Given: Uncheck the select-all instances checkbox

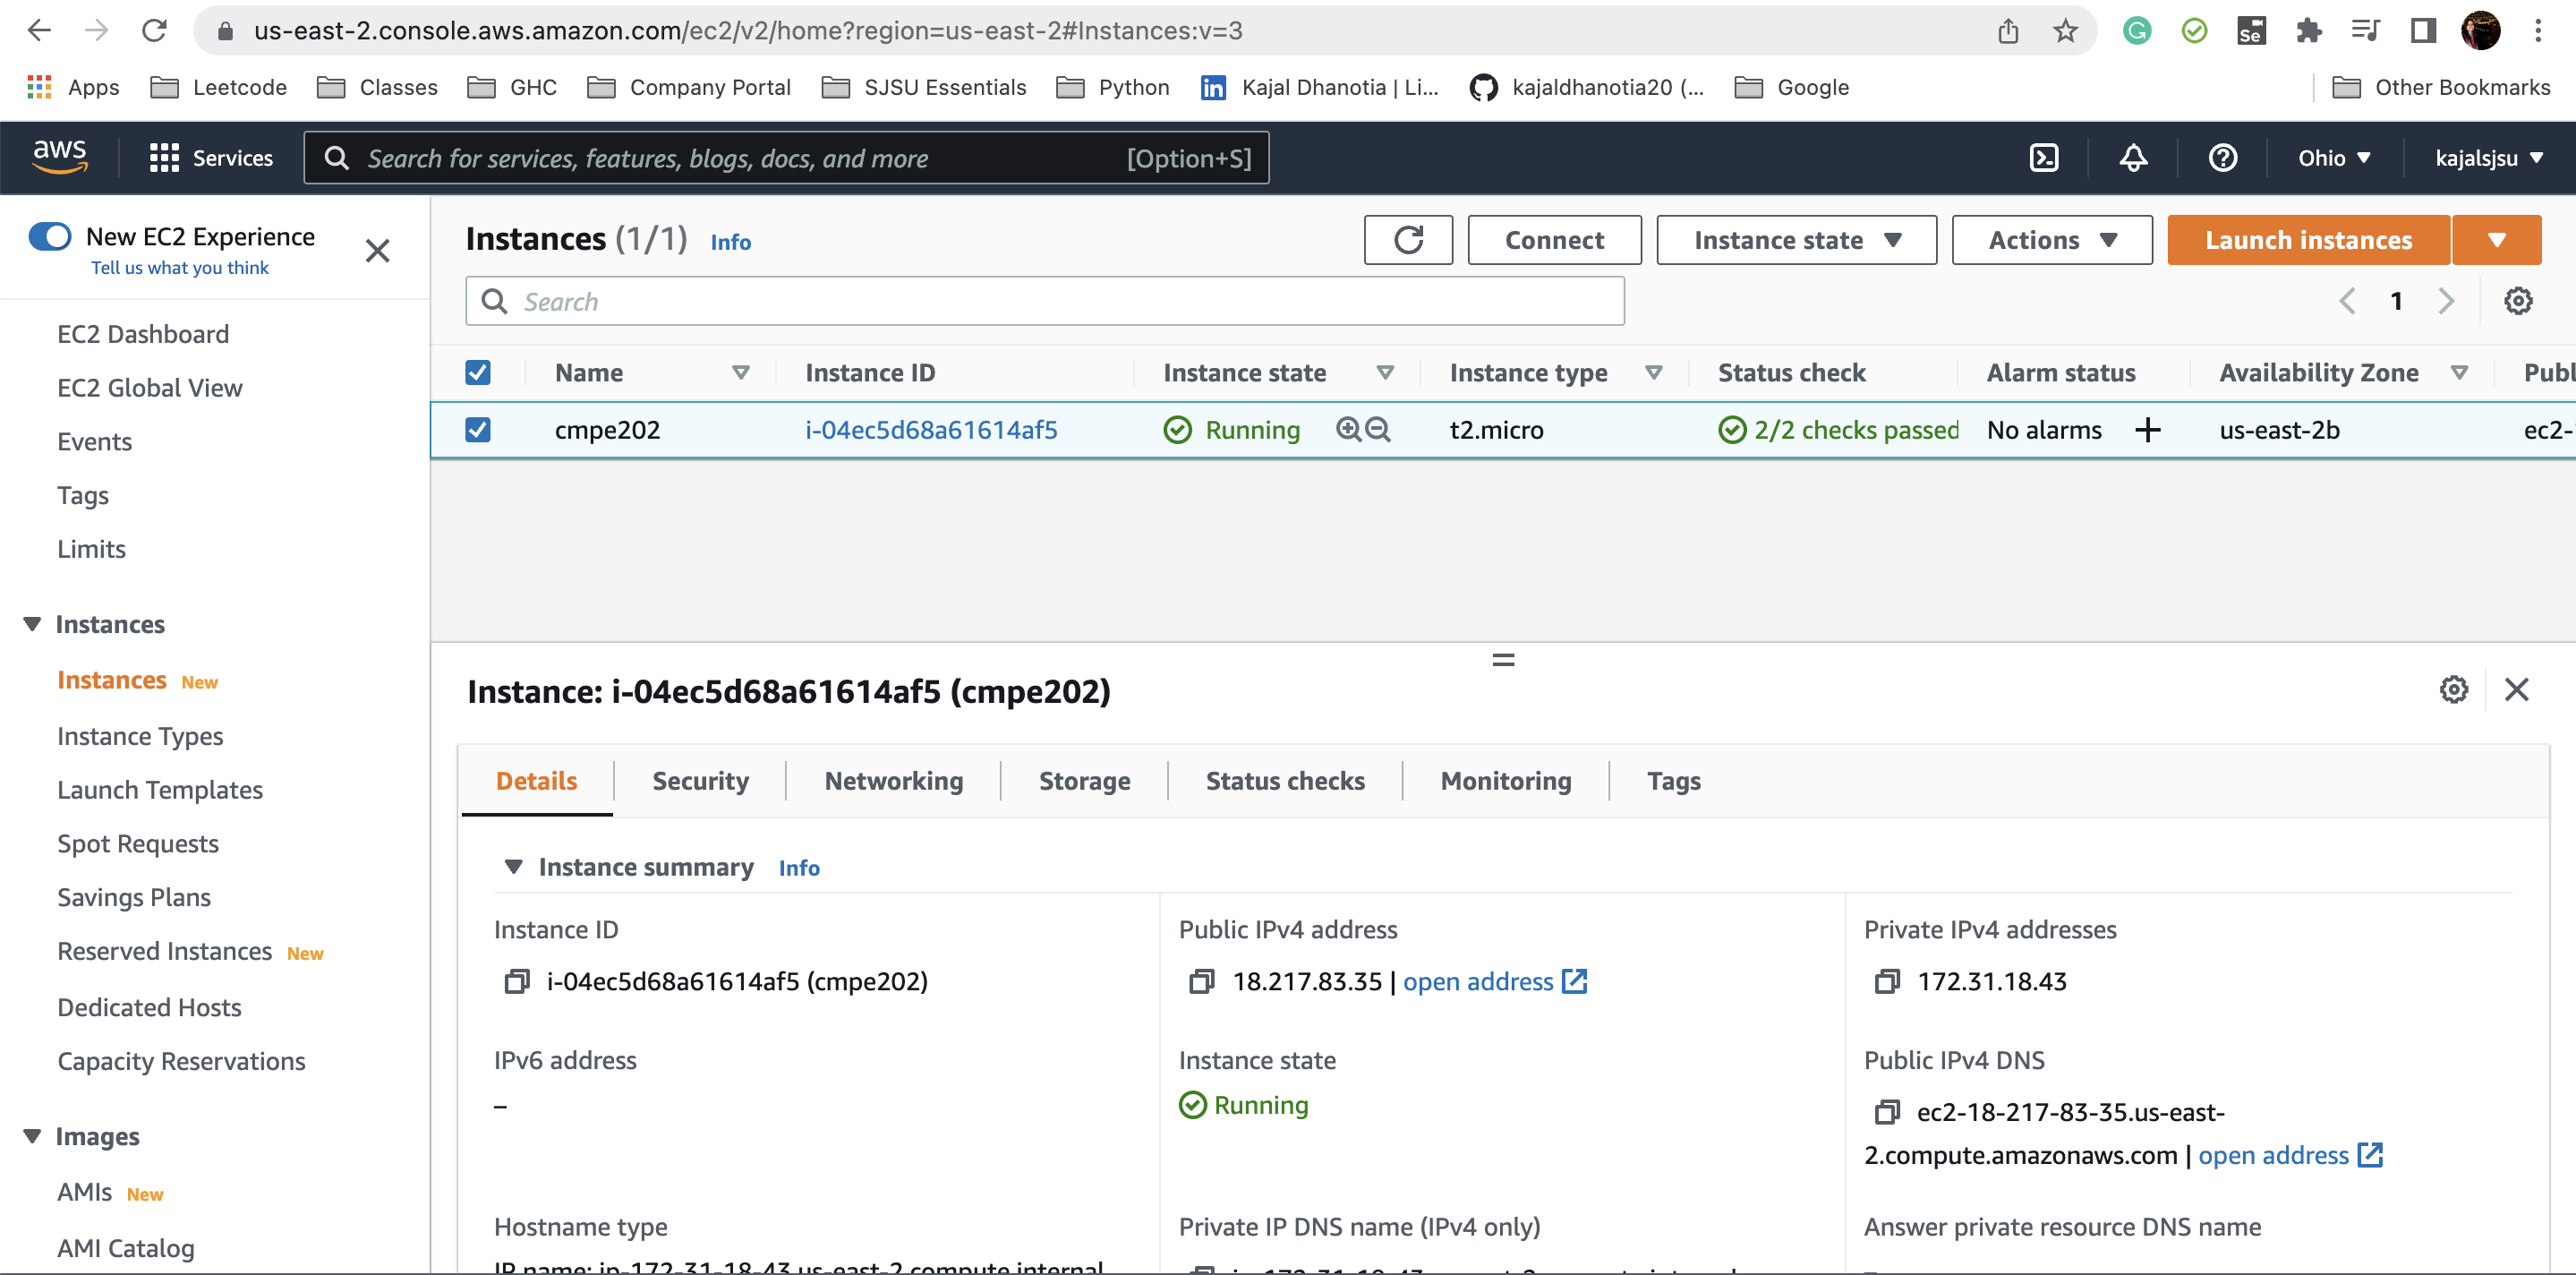Looking at the screenshot, I should click(478, 371).
